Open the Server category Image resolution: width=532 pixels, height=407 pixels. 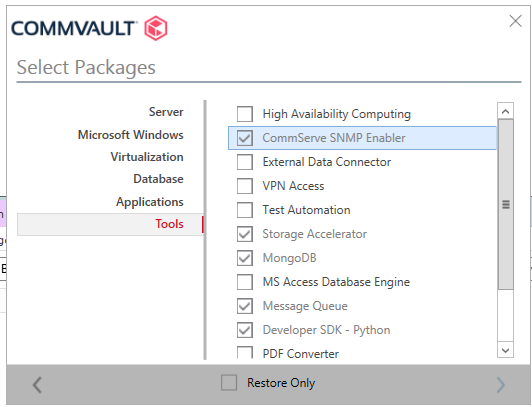tap(166, 112)
